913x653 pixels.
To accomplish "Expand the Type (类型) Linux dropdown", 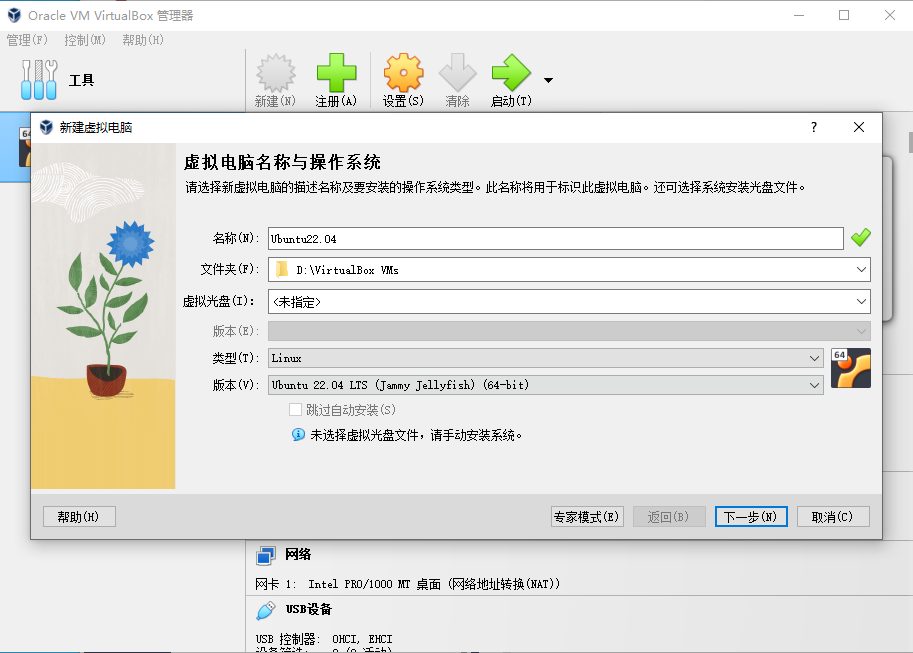I will click(815, 358).
